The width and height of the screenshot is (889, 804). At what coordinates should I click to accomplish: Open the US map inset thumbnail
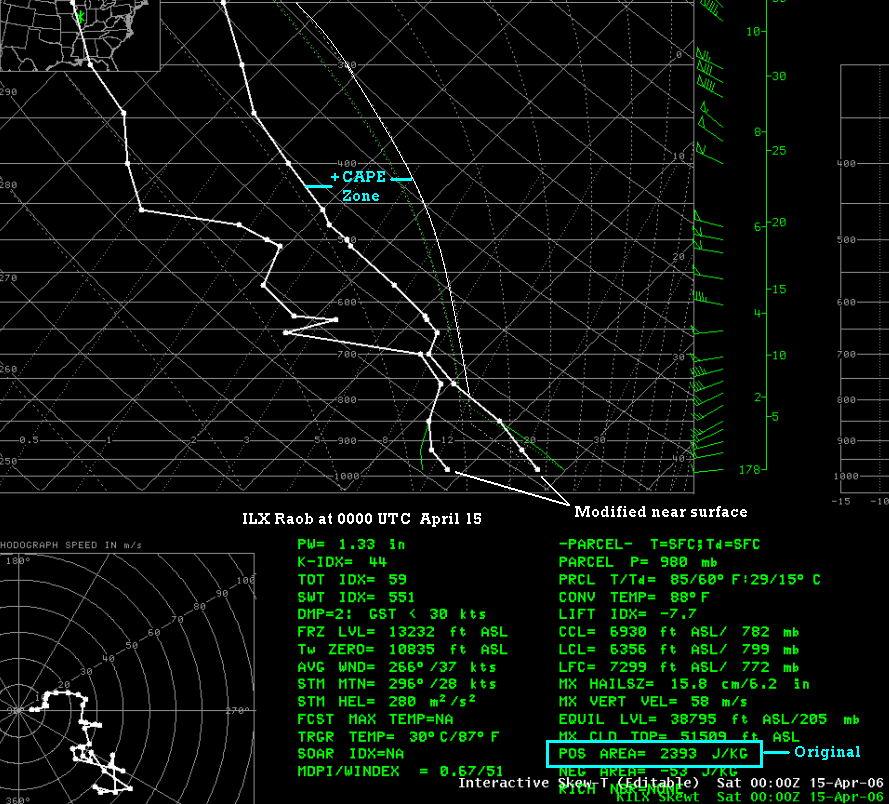(x=80, y=35)
